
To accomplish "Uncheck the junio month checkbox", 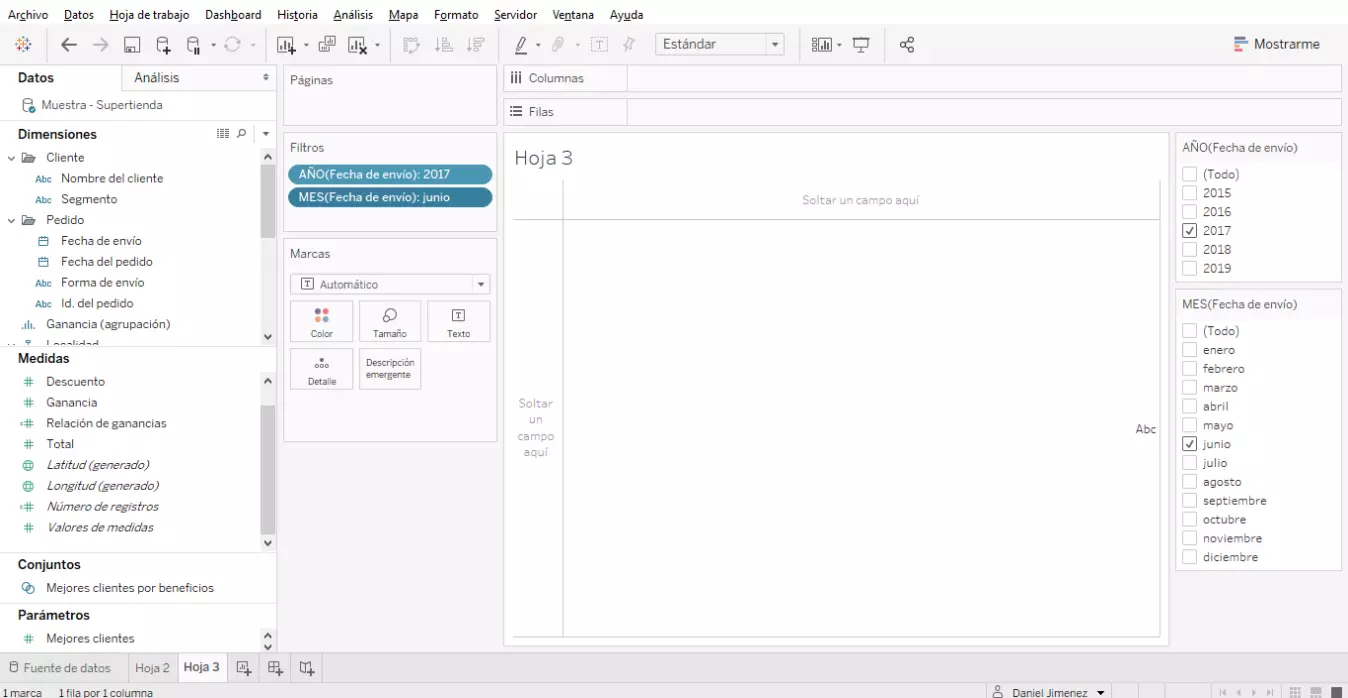I will coord(1190,444).
